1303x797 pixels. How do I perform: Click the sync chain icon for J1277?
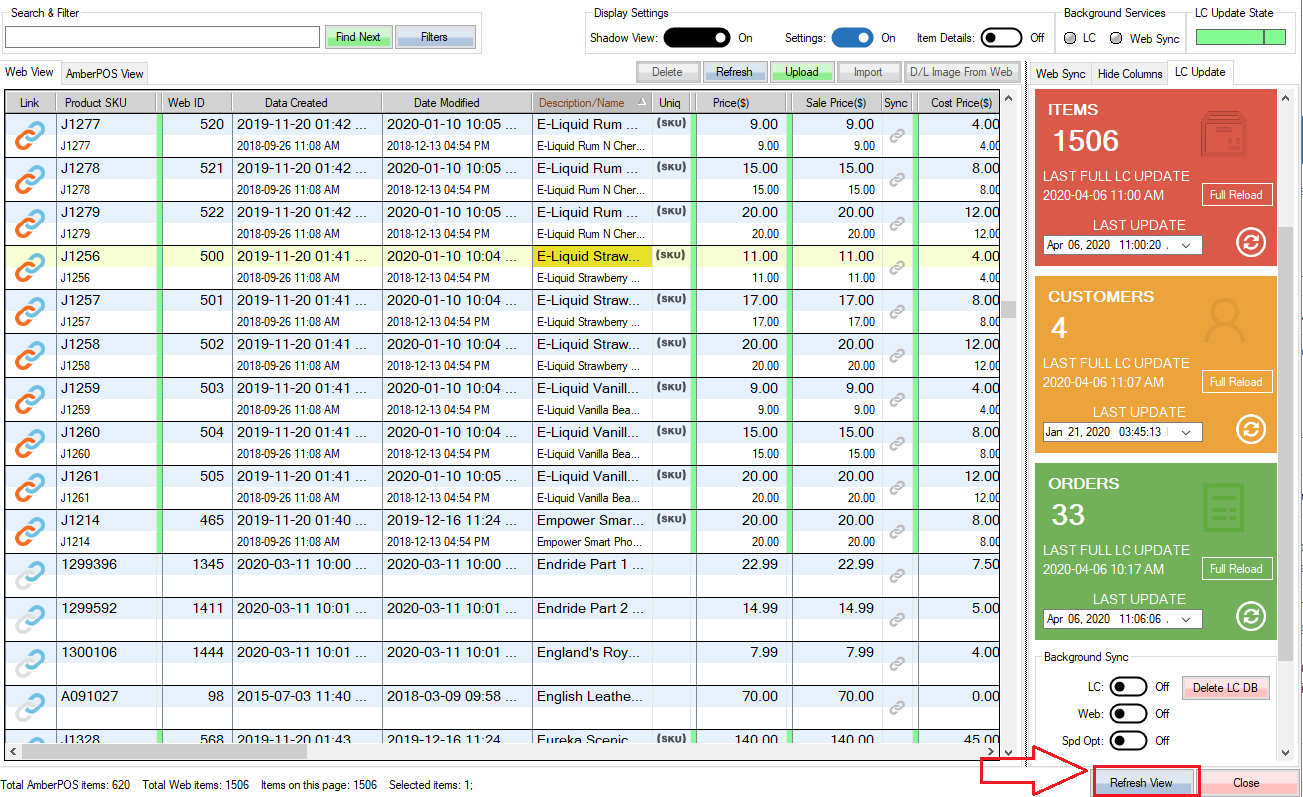point(897,136)
